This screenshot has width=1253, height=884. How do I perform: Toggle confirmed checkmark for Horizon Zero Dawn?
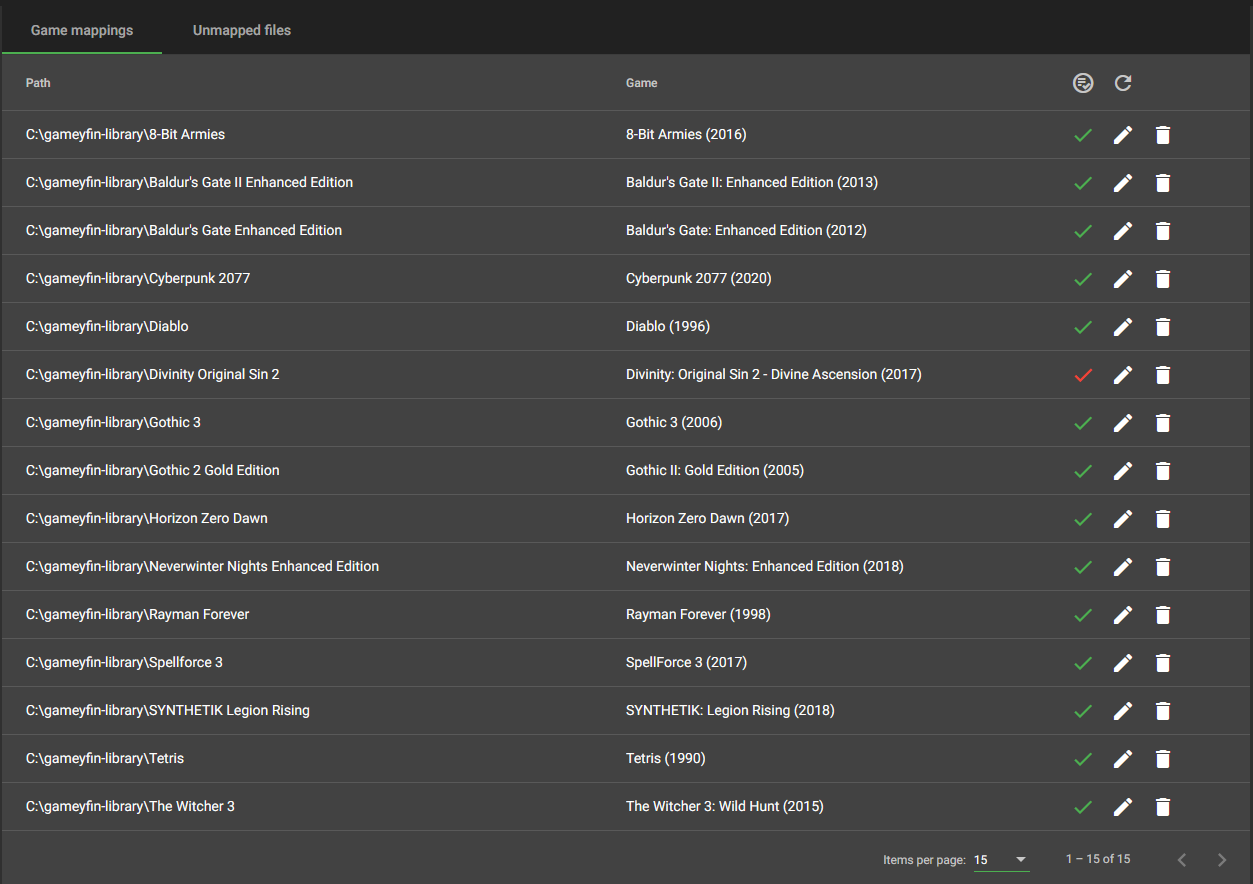[1082, 519]
